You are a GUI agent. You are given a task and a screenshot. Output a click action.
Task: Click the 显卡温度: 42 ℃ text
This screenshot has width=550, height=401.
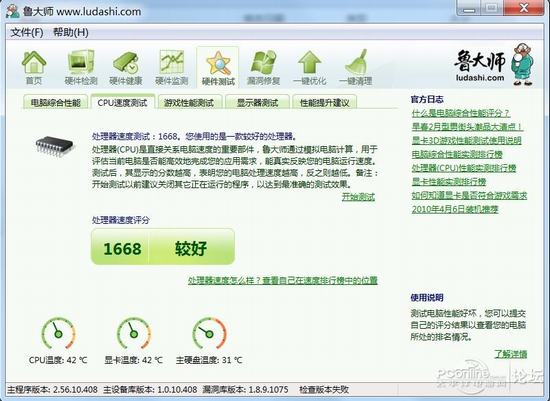click(x=134, y=360)
